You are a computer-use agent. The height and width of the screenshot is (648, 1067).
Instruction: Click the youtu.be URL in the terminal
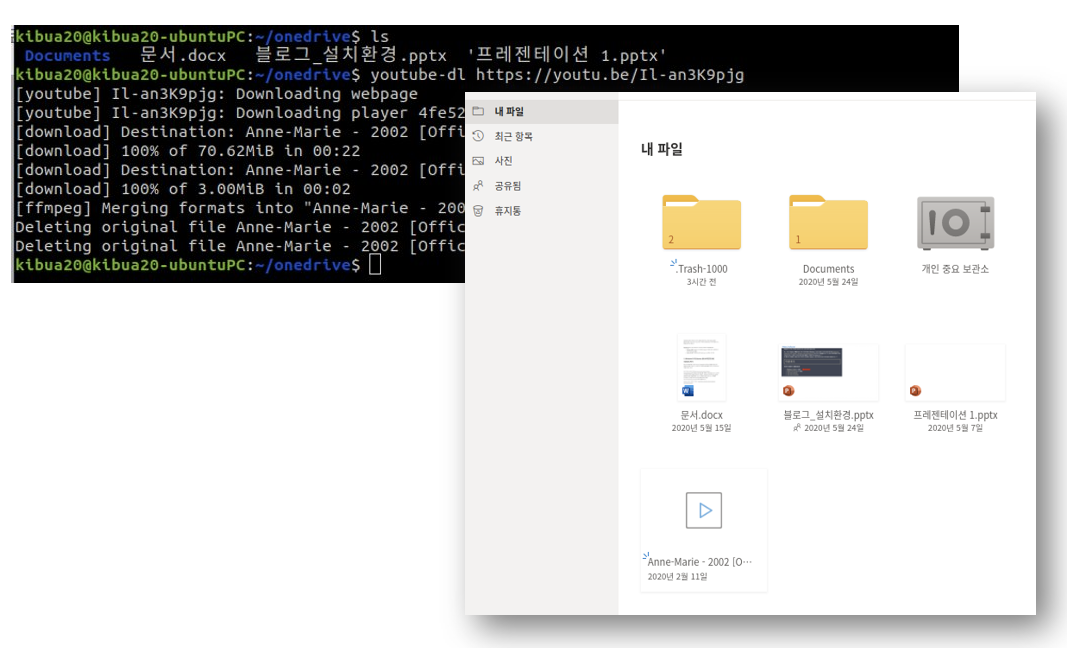[610, 75]
